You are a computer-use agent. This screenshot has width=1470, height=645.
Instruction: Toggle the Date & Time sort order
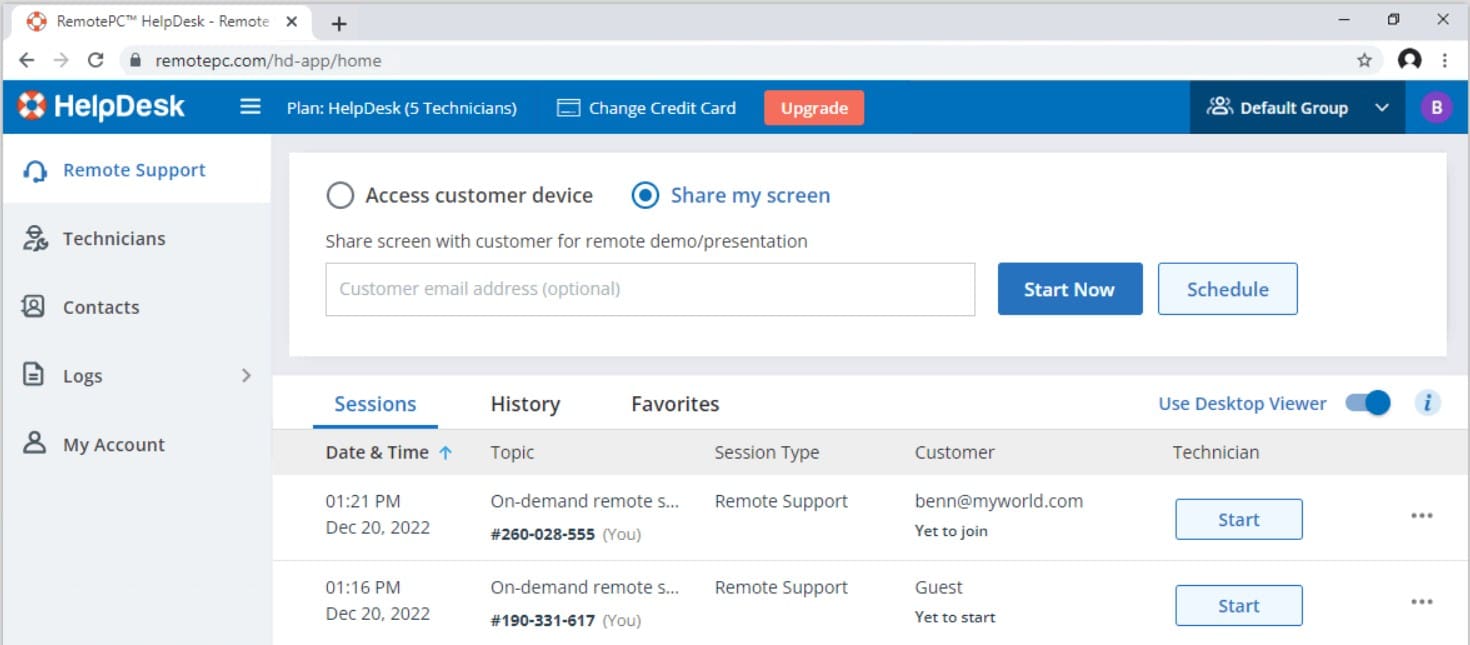pos(447,452)
